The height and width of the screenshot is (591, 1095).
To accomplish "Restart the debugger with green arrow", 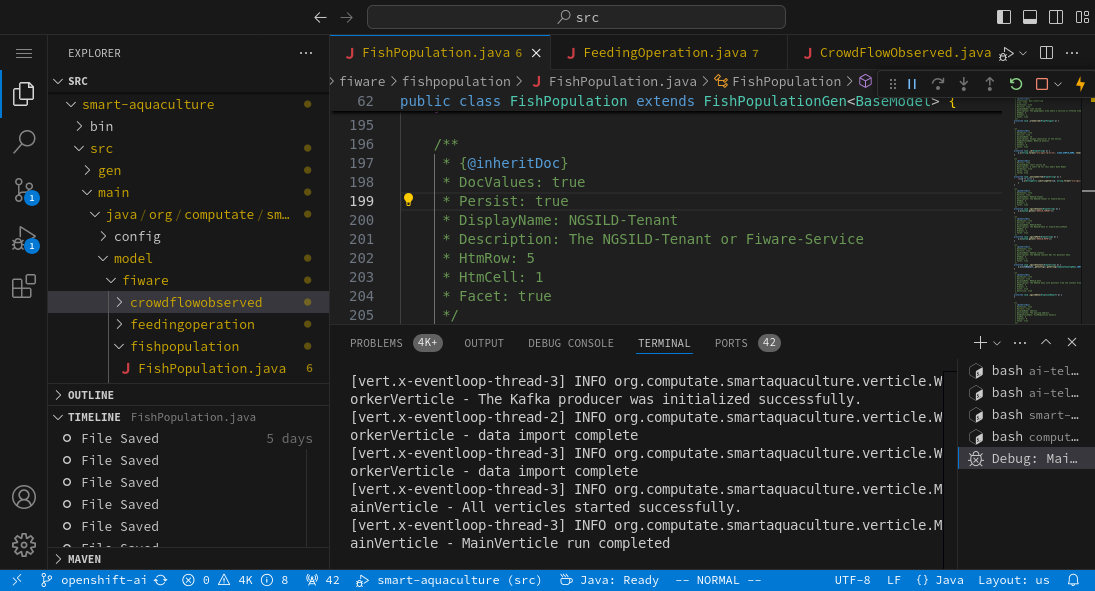I will (1015, 84).
